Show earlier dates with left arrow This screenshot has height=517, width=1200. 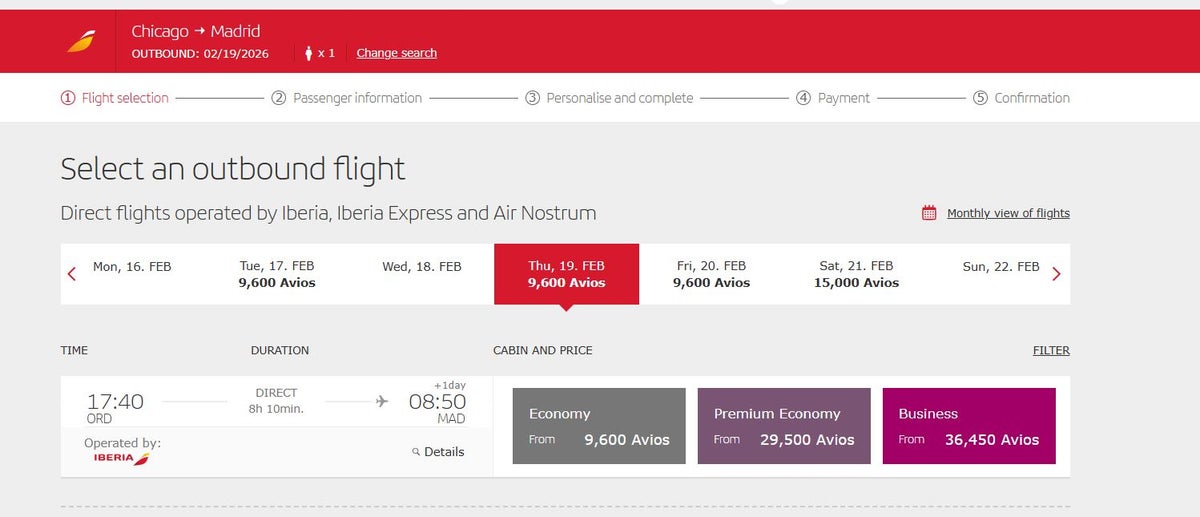click(72, 274)
